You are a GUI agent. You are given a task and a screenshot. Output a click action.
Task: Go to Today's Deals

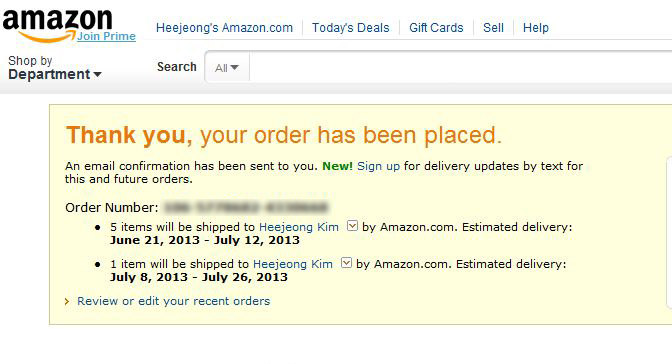point(351,28)
